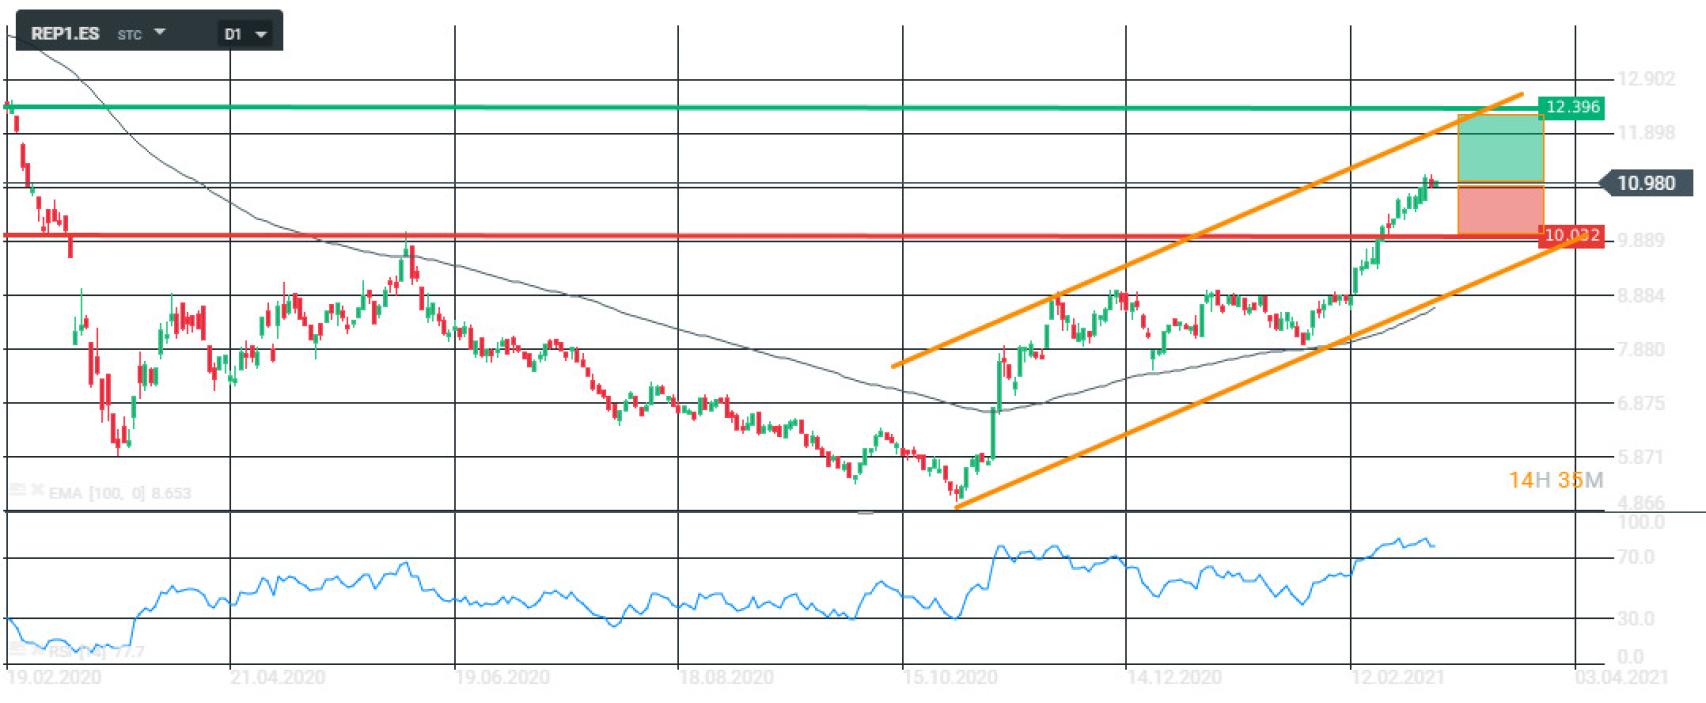The width and height of the screenshot is (1706, 703).
Task: Remove the EMA indicator with its X icon
Action: [37, 491]
